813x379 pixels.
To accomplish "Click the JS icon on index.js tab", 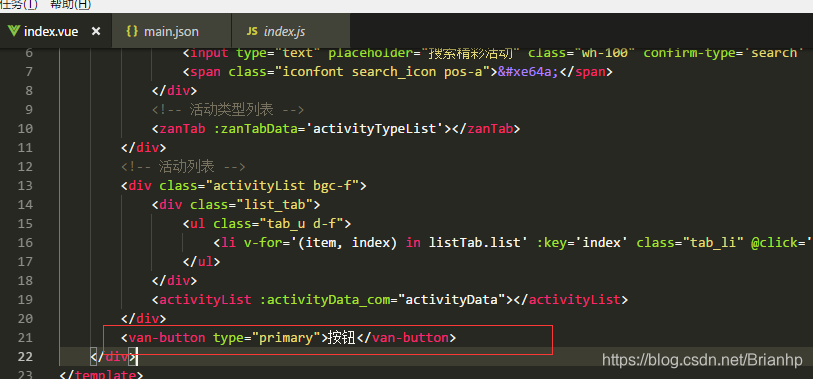I will click(x=252, y=31).
